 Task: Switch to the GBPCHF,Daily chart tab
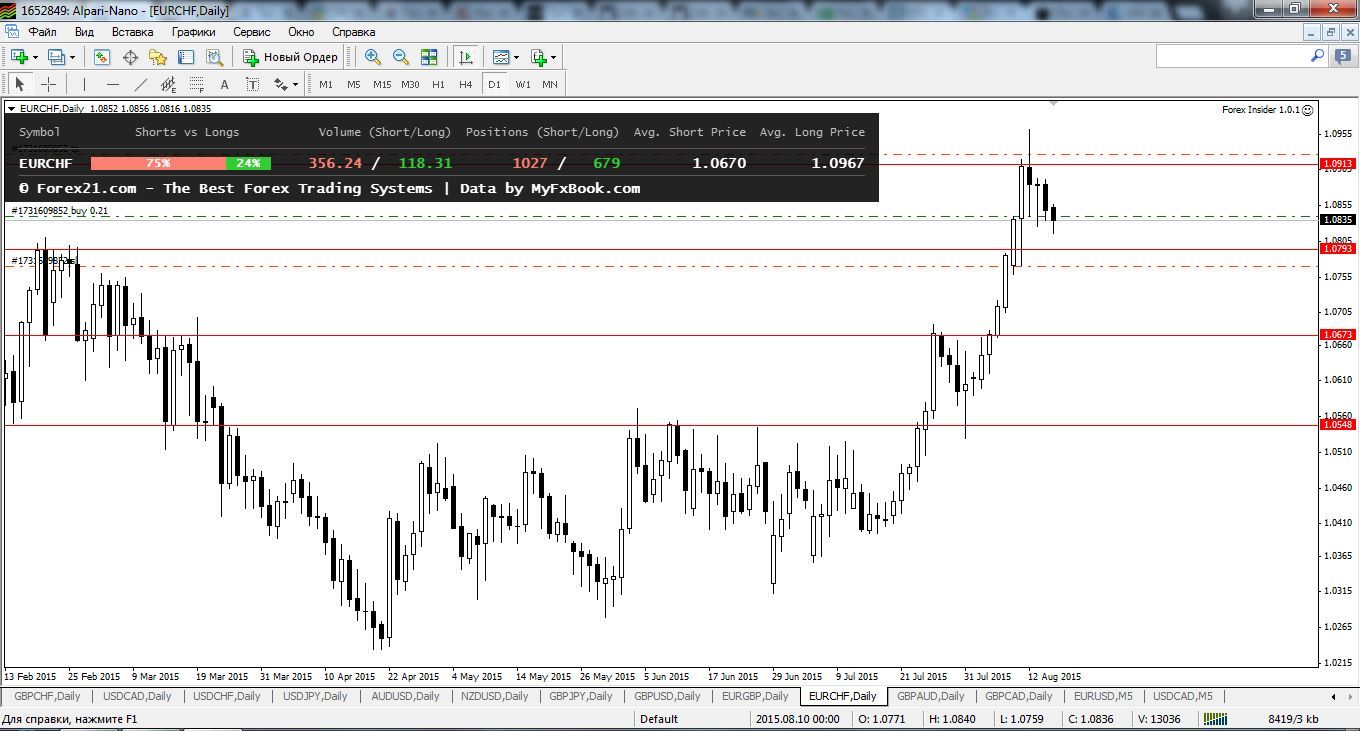click(48, 696)
